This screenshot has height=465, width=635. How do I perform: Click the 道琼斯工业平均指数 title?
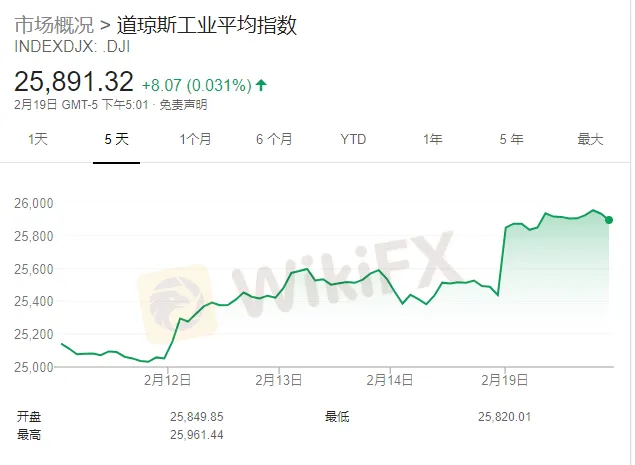pos(206,25)
